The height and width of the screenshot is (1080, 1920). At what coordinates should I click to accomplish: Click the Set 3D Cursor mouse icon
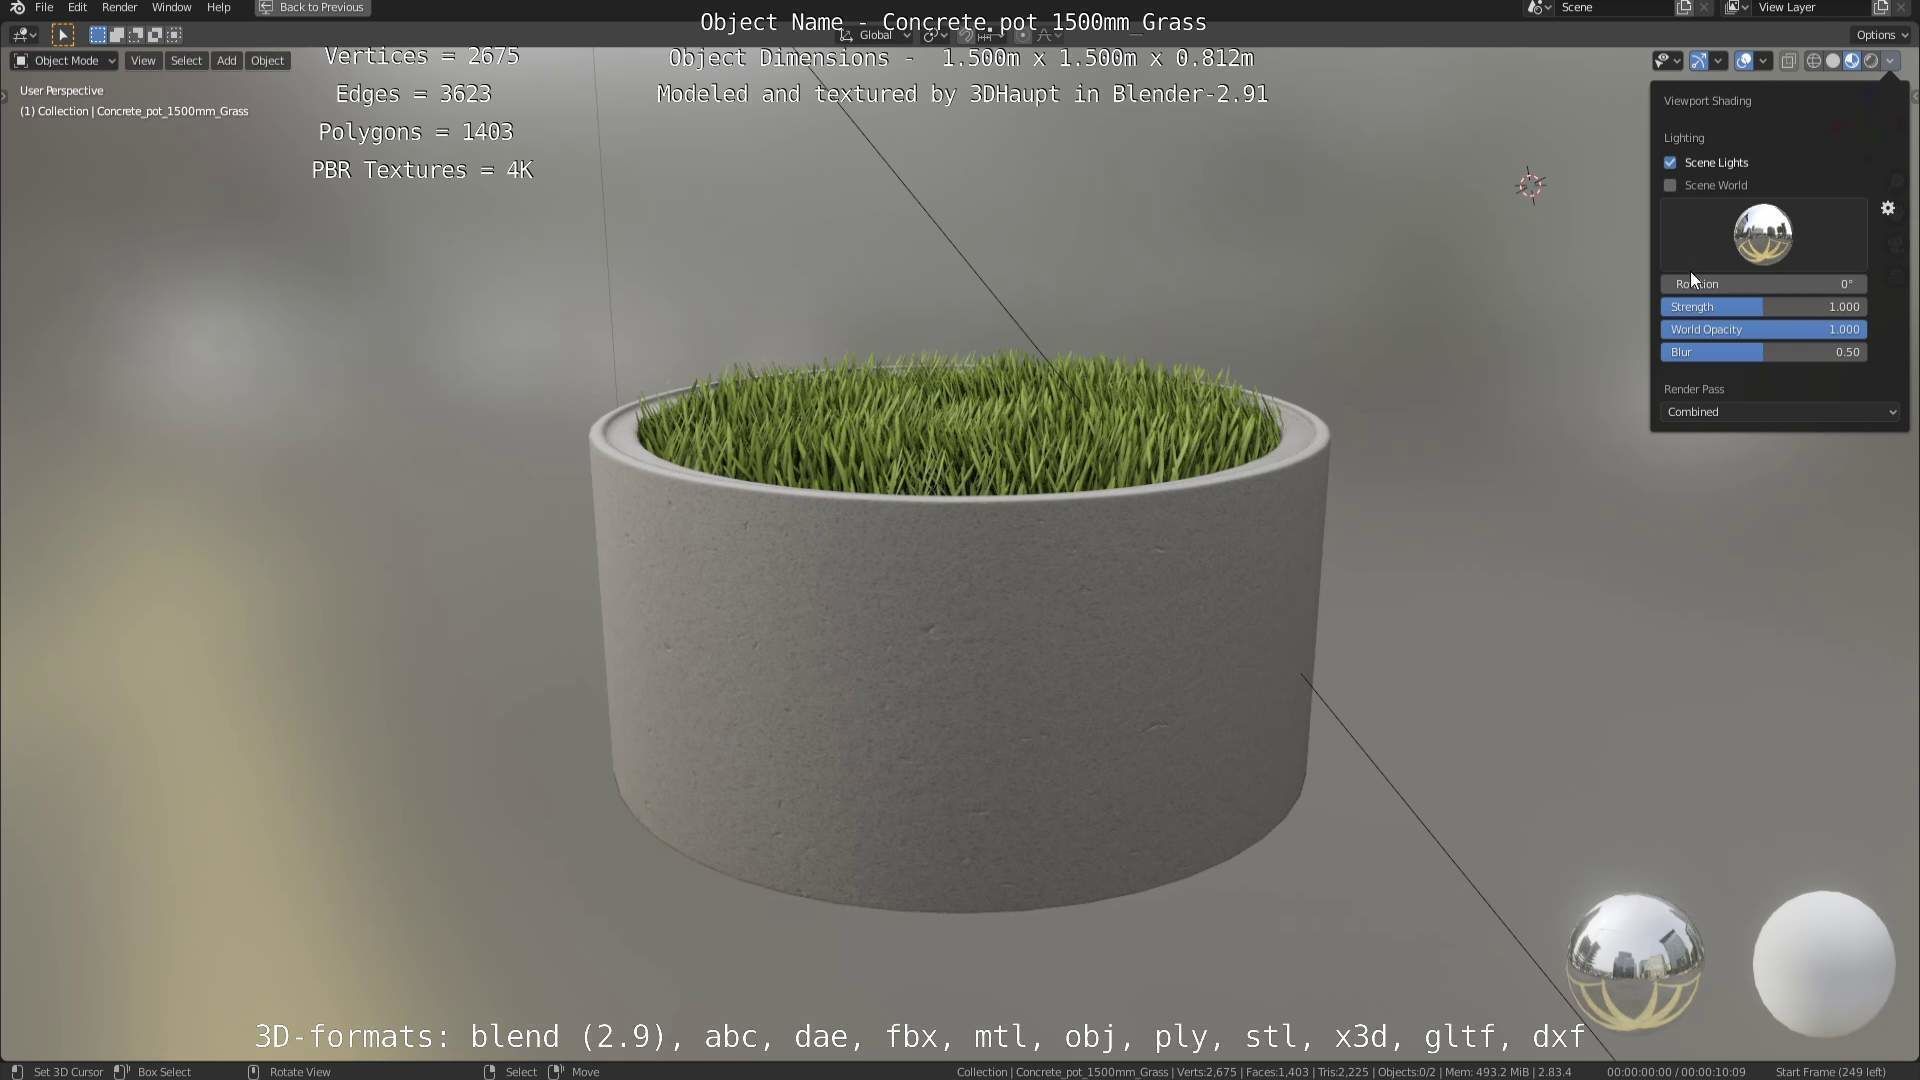[x=17, y=1071]
